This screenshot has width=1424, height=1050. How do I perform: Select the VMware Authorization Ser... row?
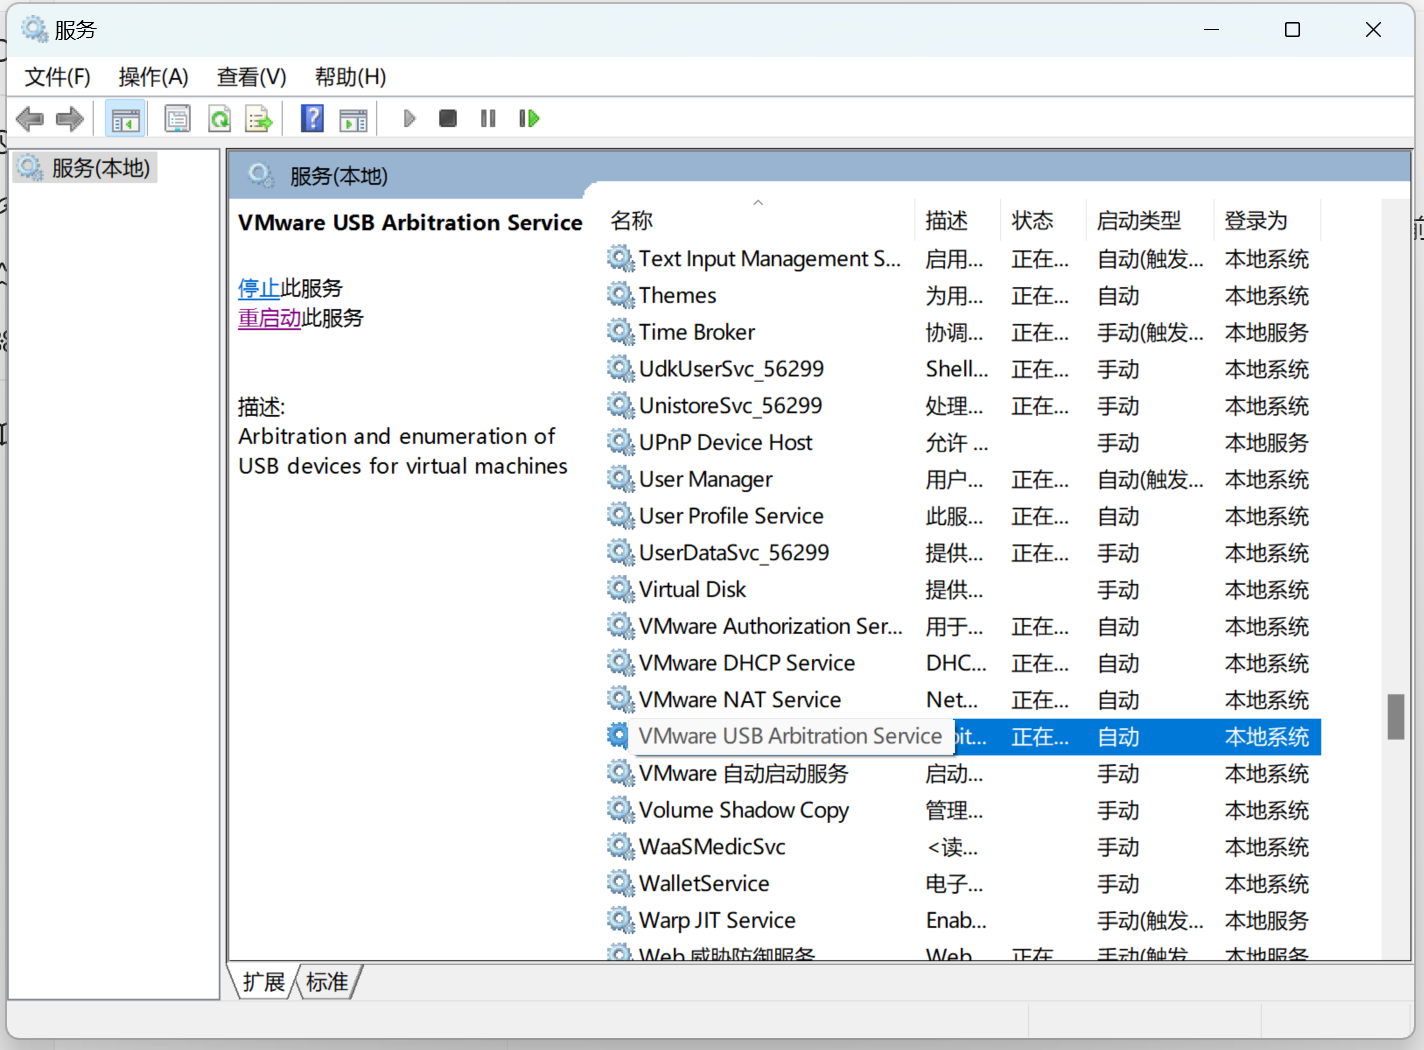[x=962, y=626]
